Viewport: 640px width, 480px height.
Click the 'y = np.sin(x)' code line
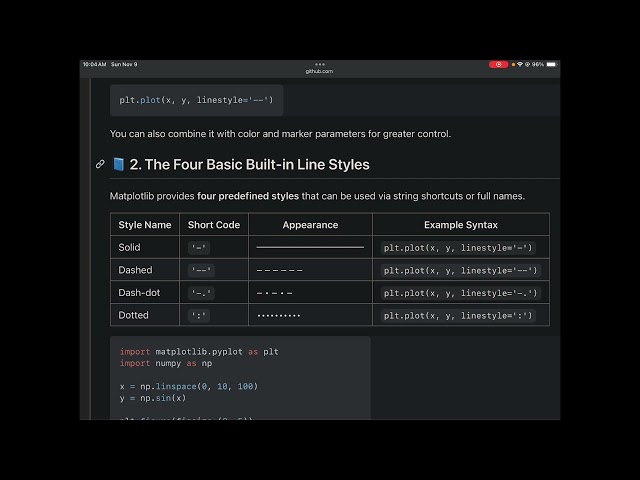153,398
